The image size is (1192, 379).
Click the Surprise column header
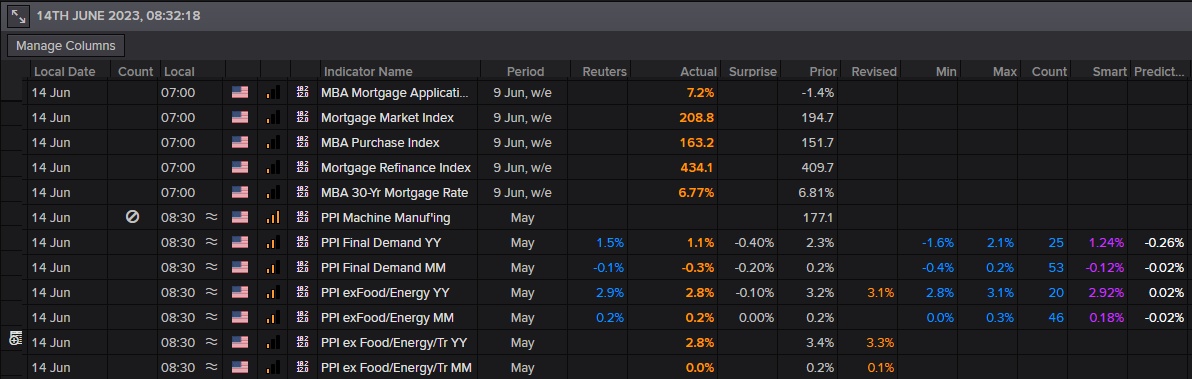coord(753,71)
